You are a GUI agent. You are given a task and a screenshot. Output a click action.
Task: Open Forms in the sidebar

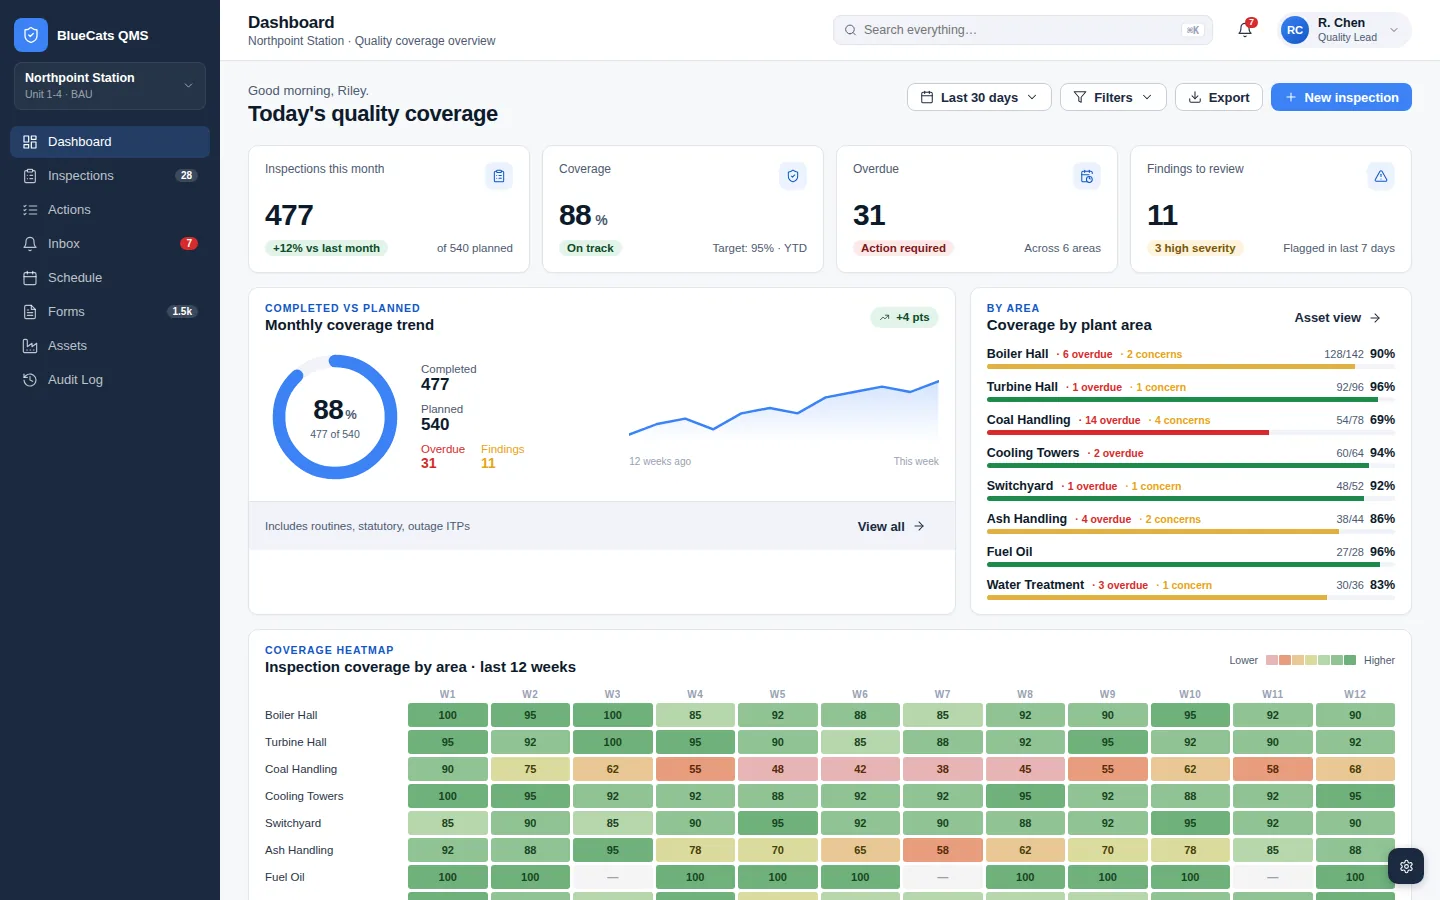pos(110,312)
